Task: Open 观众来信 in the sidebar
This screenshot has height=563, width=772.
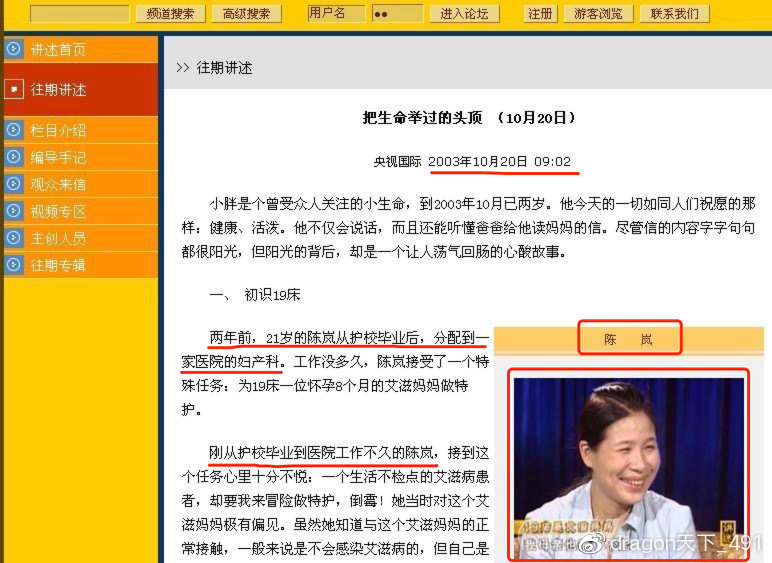Action: pos(81,184)
